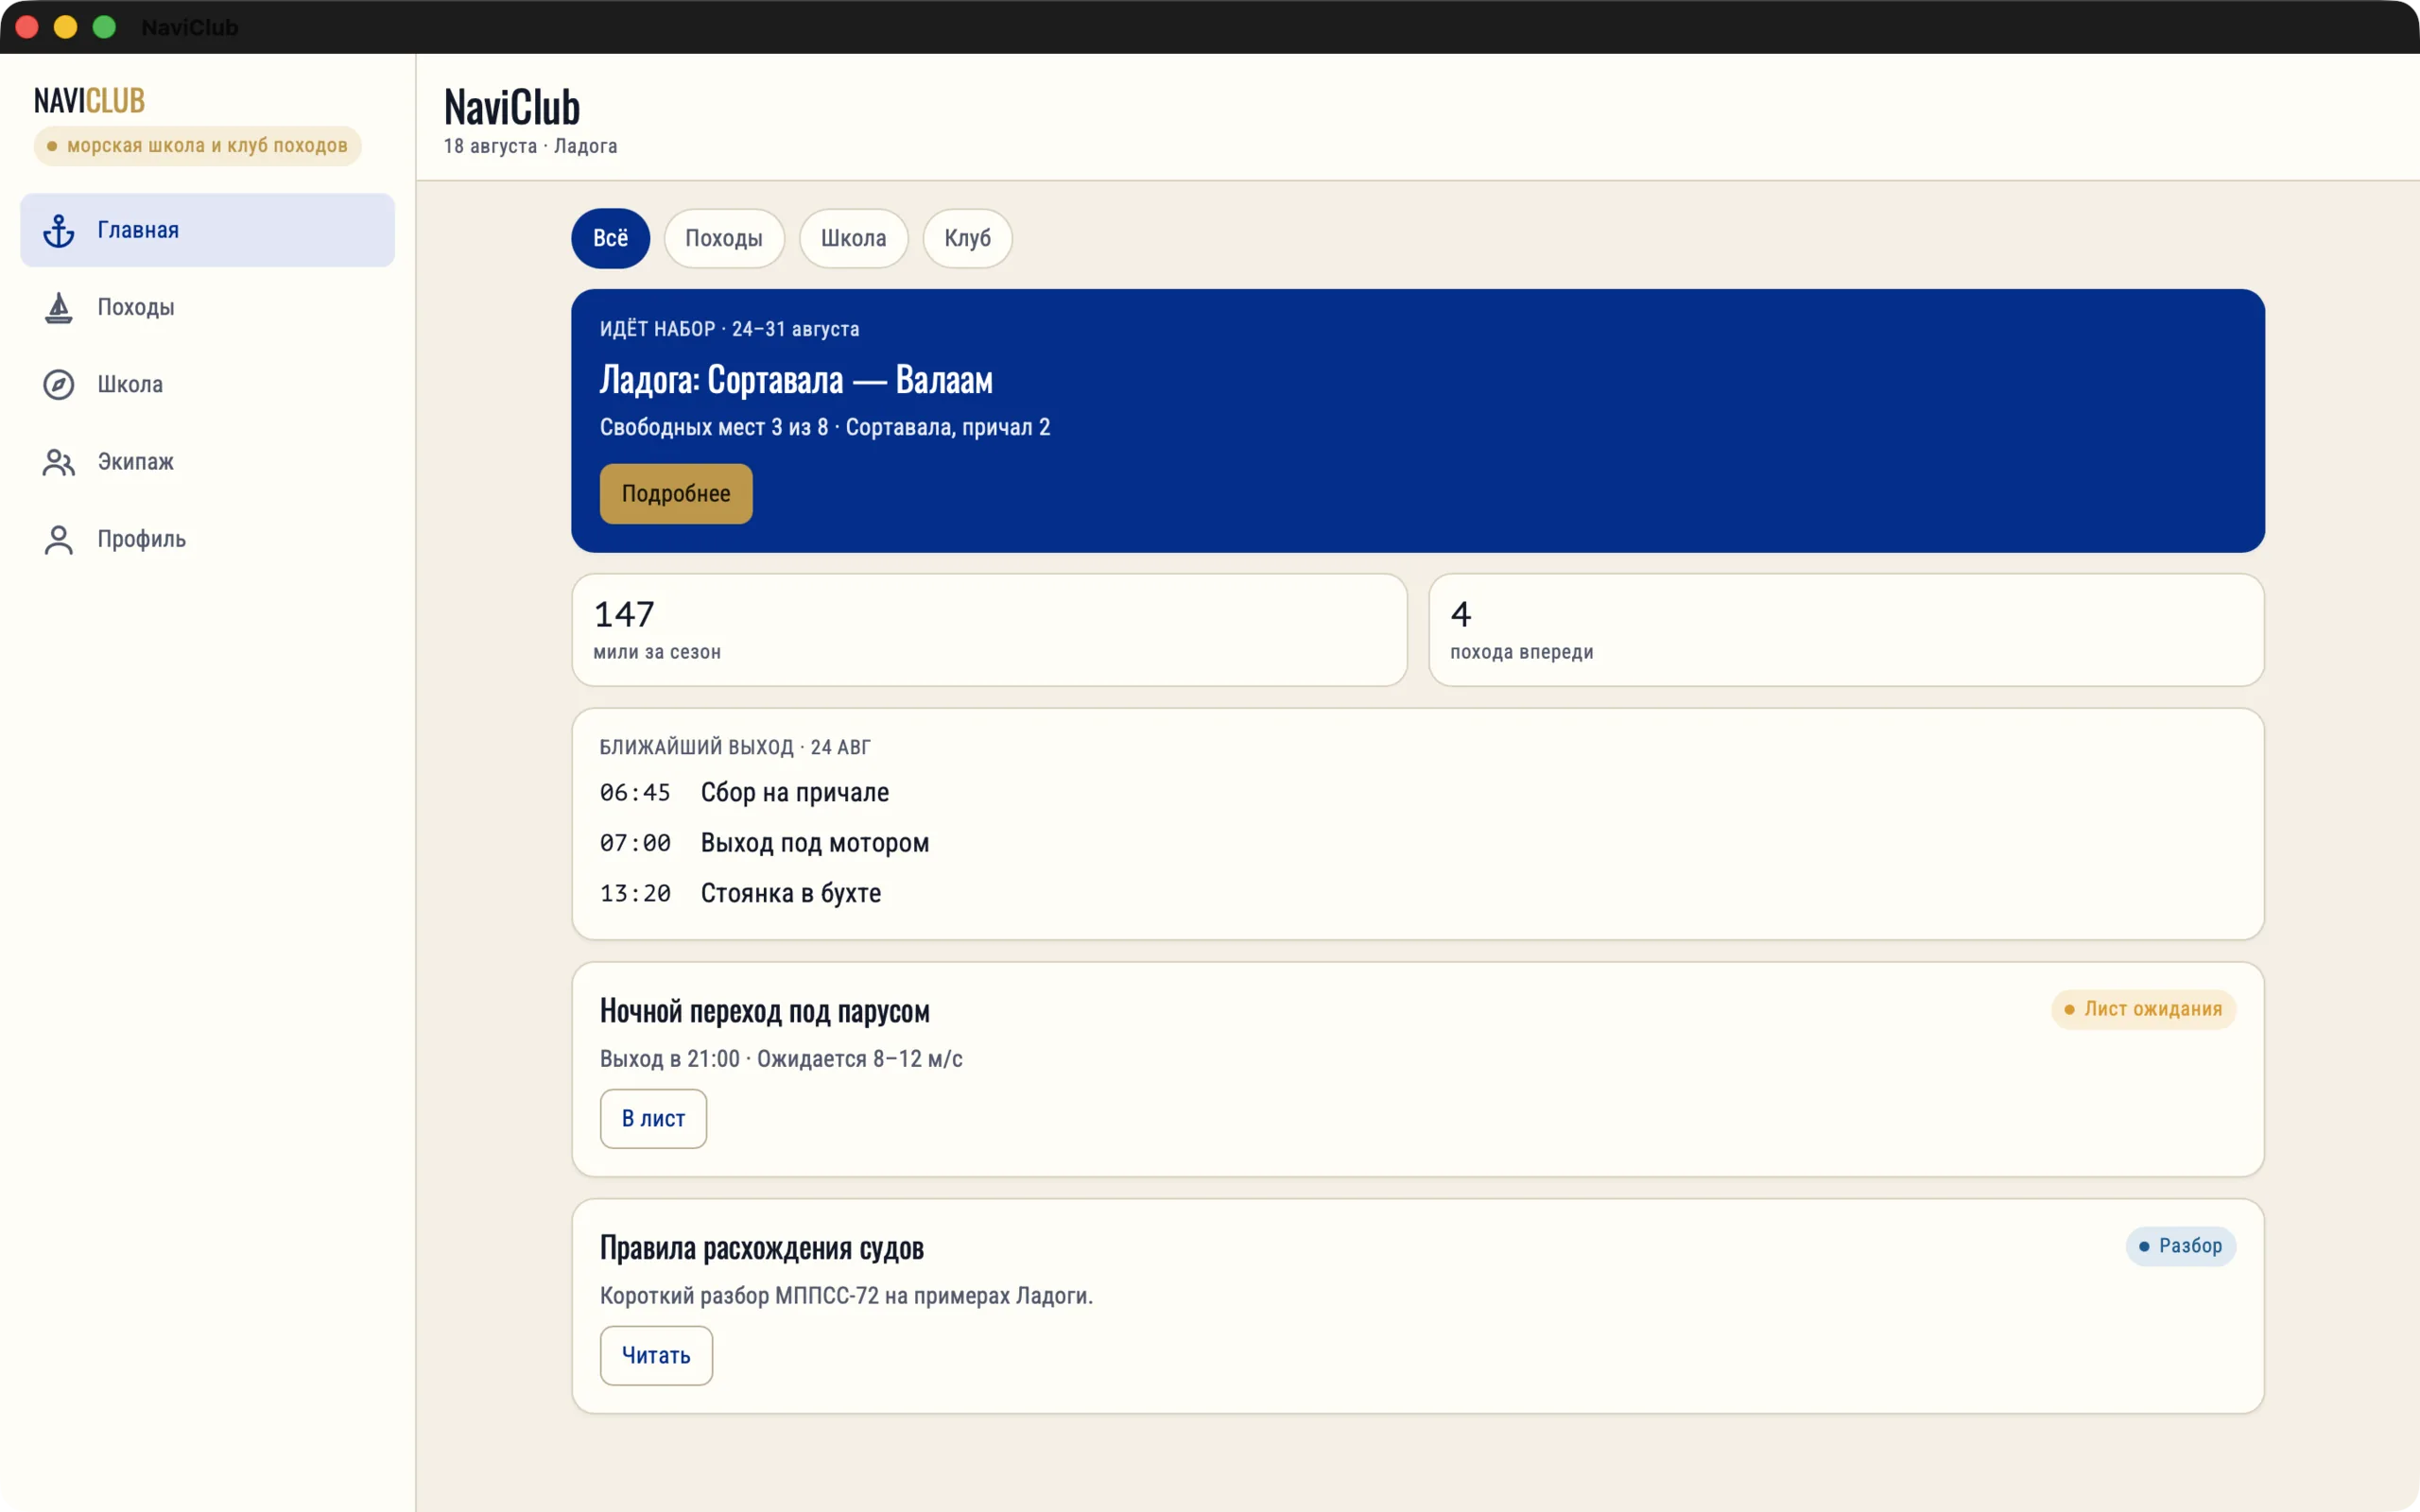Open Школа in the sidebar
The height and width of the screenshot is (1512, 2420).
click(x=207, y=384)
